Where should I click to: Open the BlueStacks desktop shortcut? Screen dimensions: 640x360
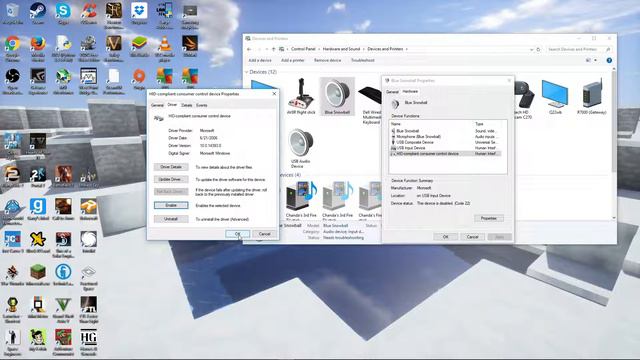coord(139,47)
